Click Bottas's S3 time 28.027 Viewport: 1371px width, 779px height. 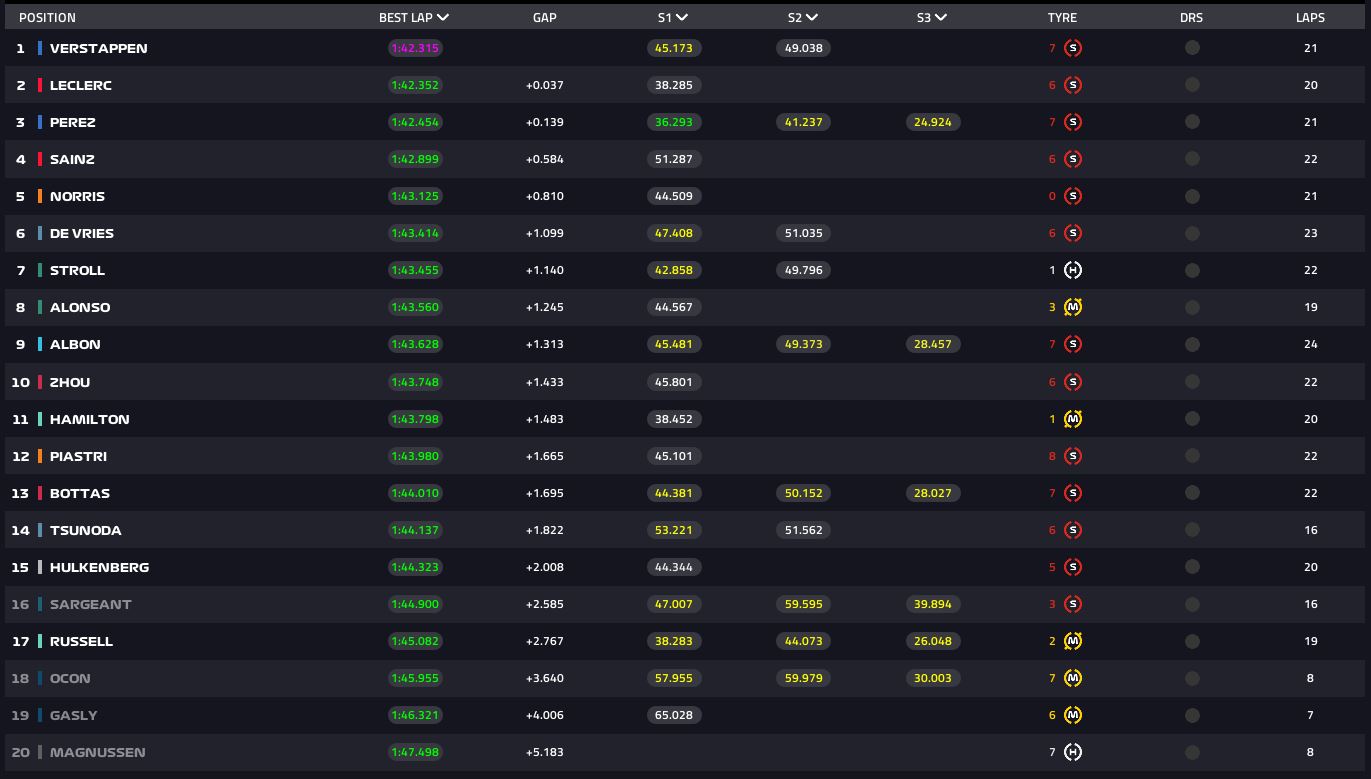coord(933,493)
